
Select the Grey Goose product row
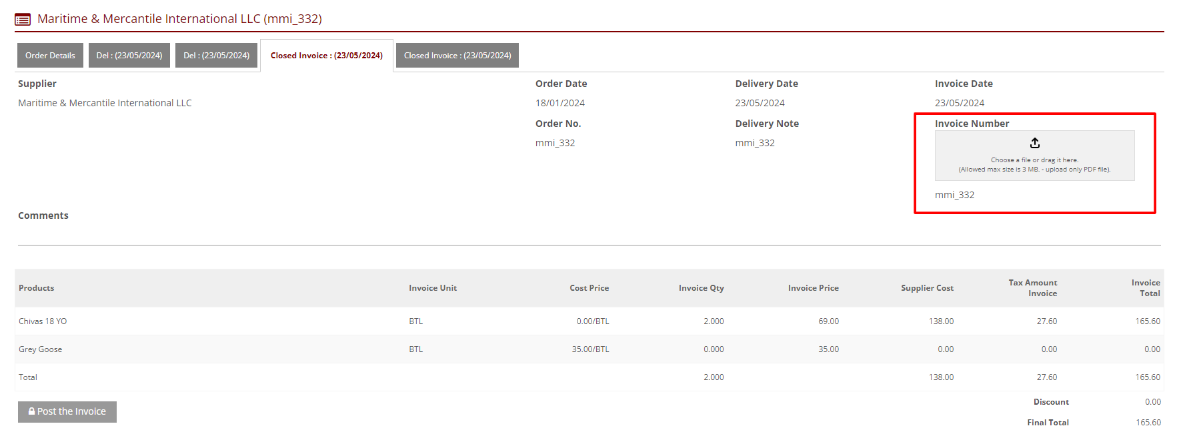coord(40,349)
